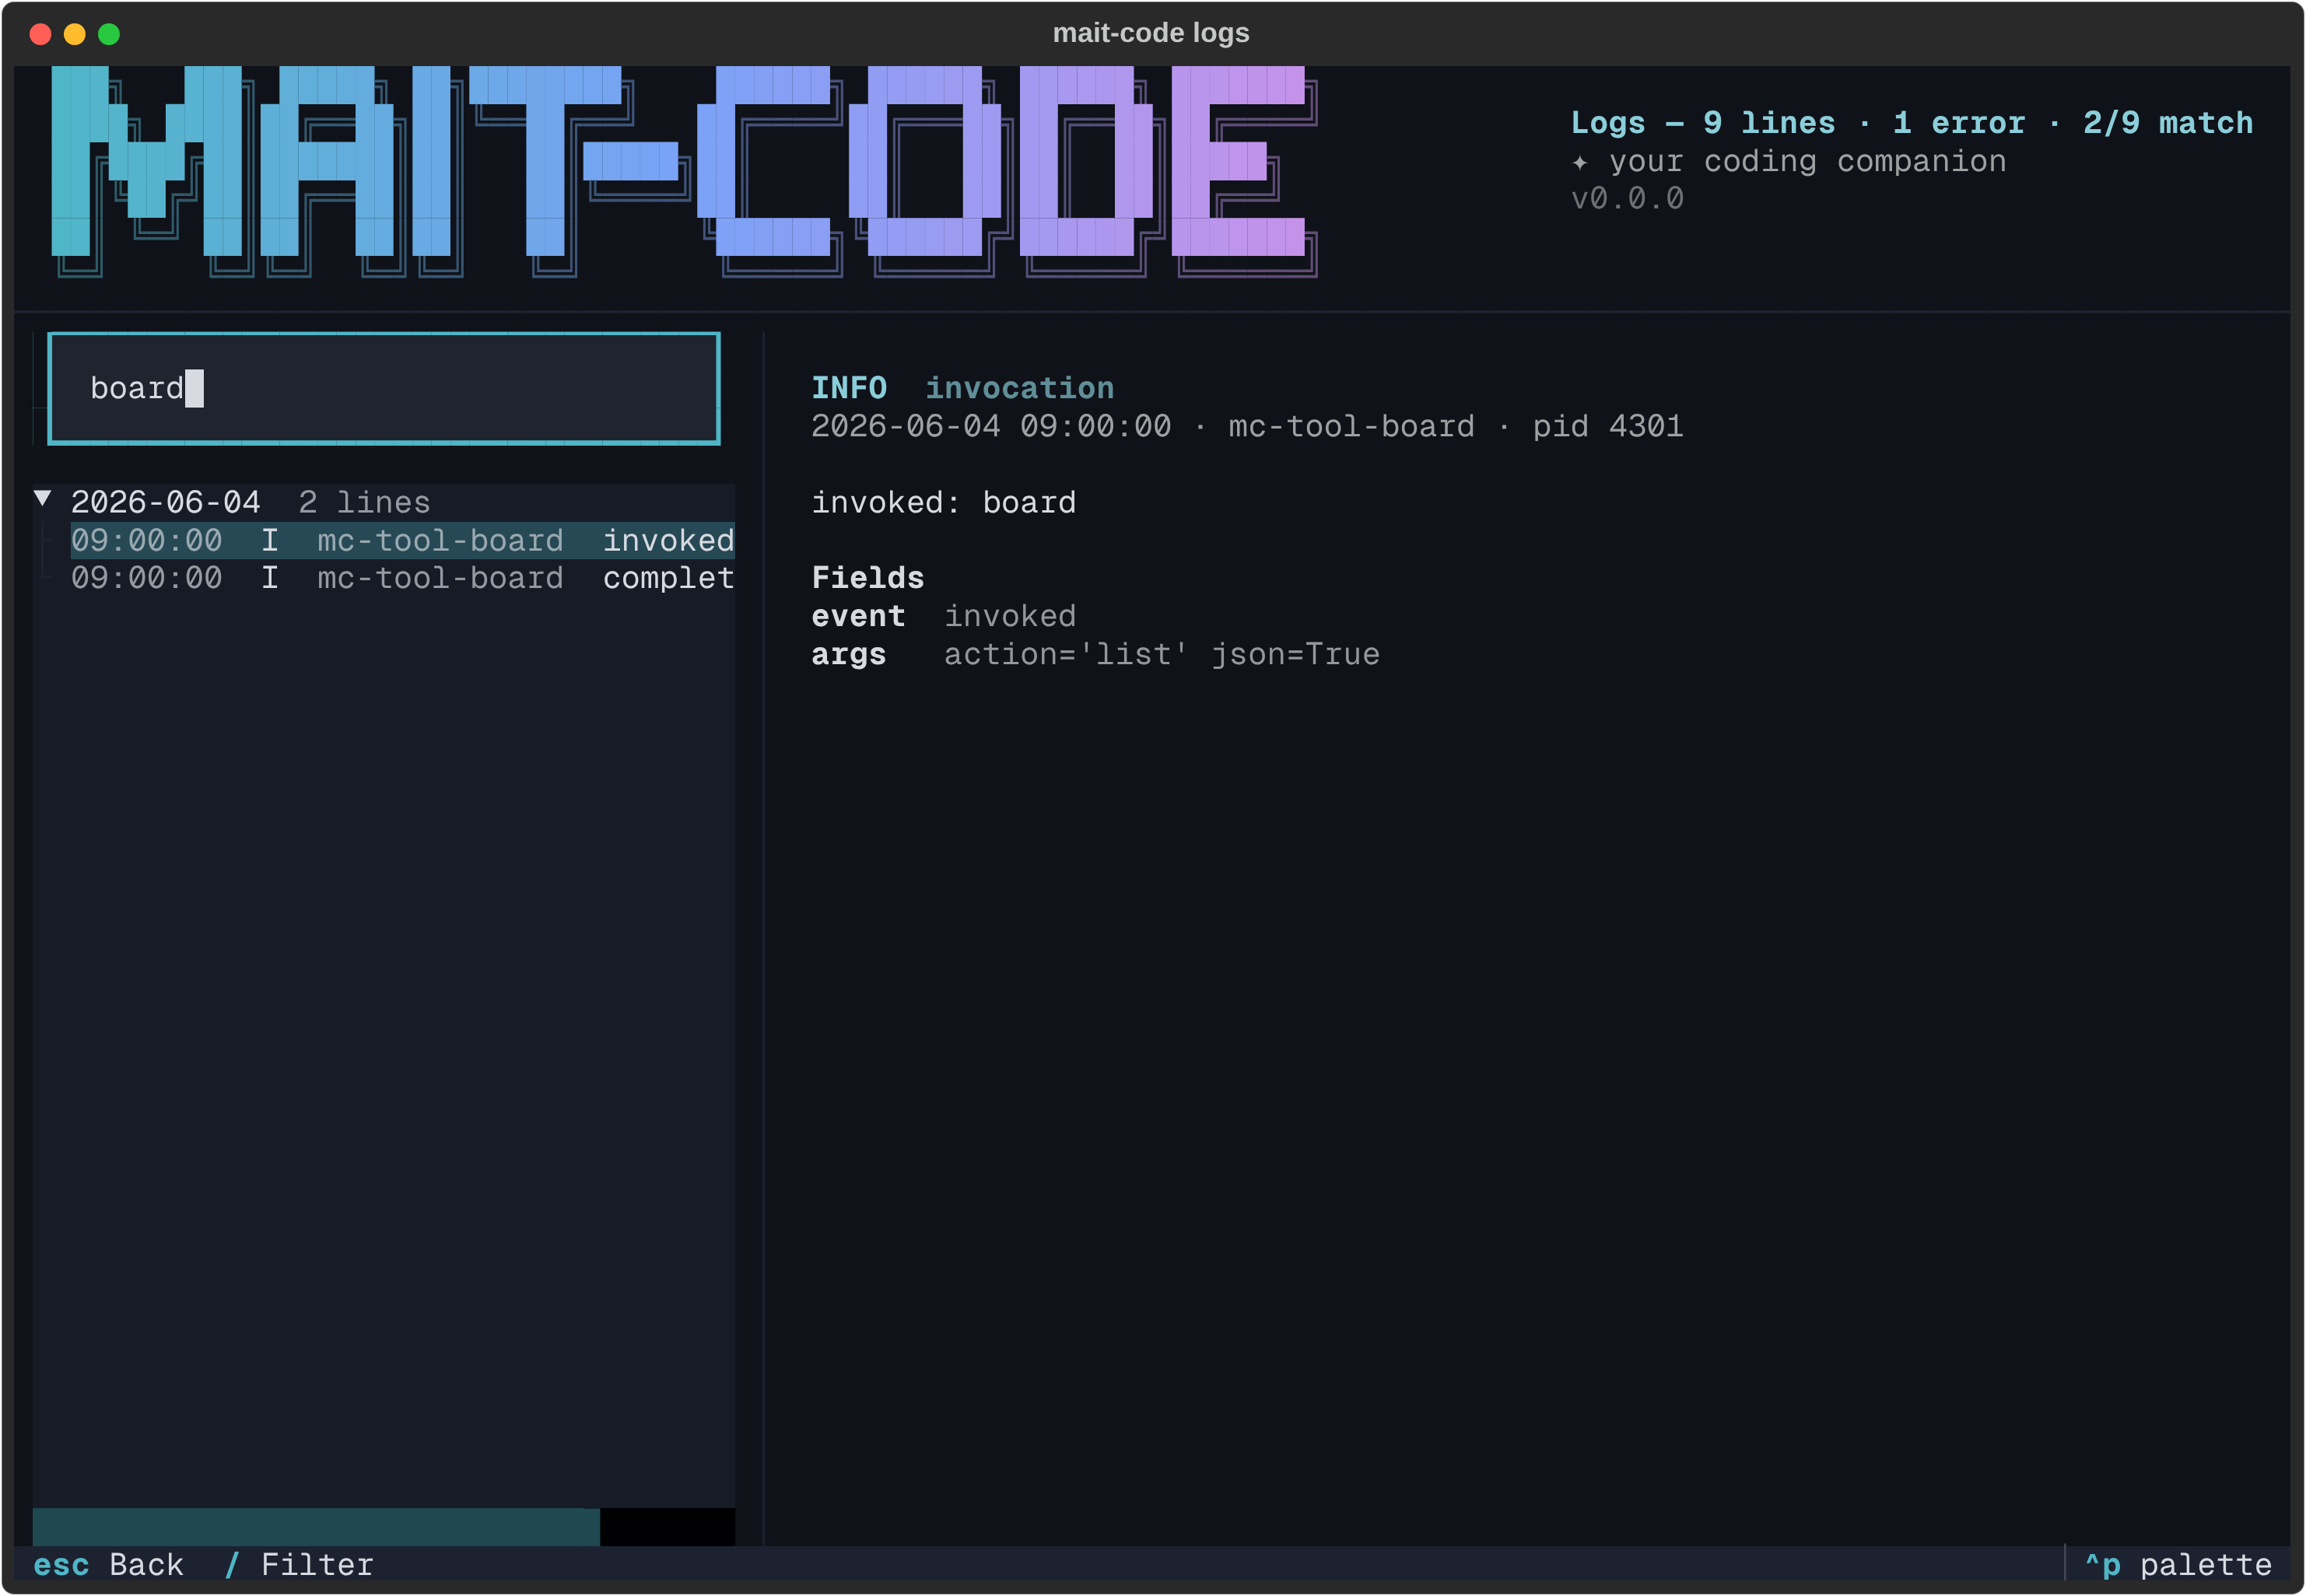Collapse the 2026-06-04 date group
This screenshot has height=1596, width=2306.
pyautogui.click(x=42, y=498)
